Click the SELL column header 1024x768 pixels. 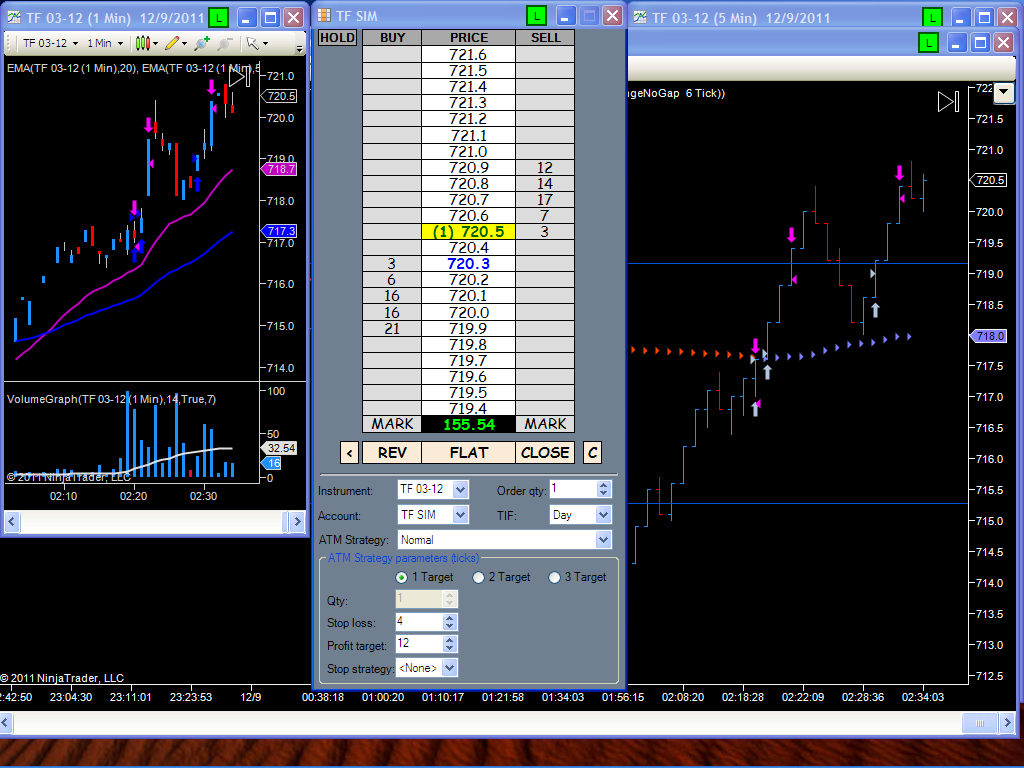[x=545, y=38]
